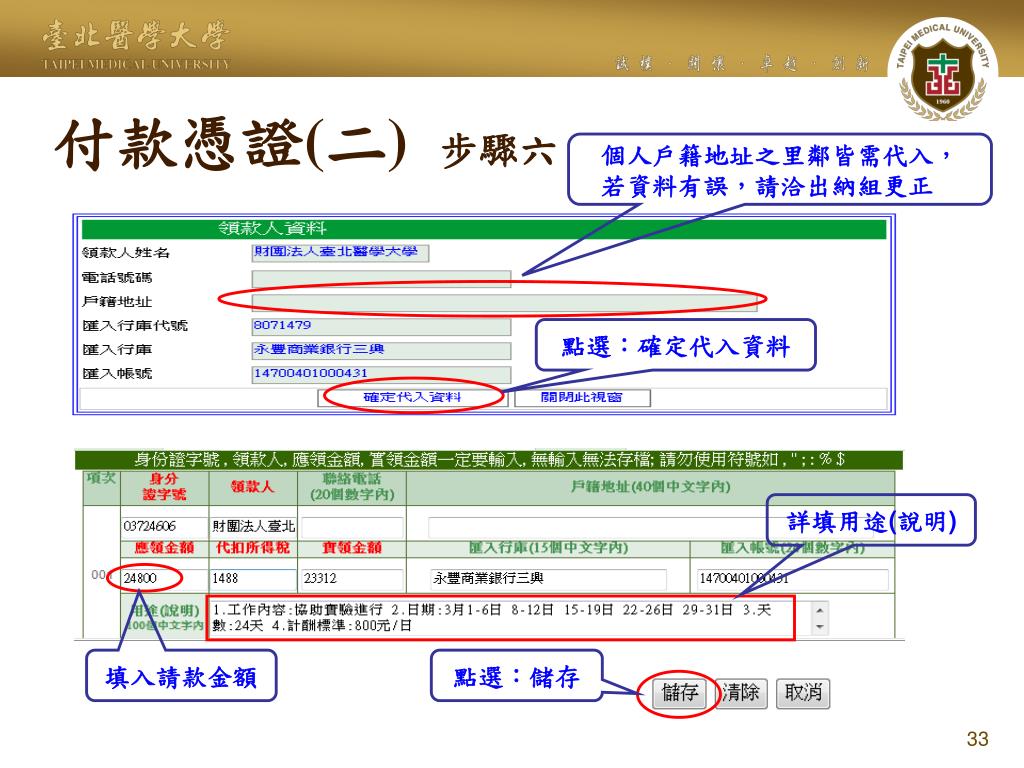Click the 領款人姓名 label
This screenshot has height=768, width=1024.
pyautogui.click(x=126, y=253)
